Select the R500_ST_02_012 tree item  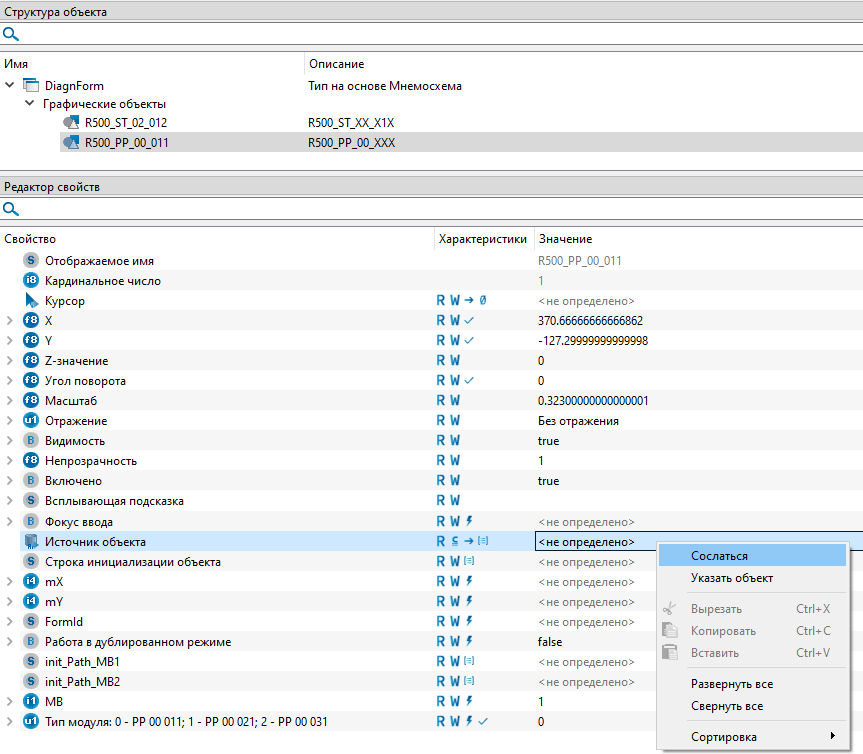click(x=126, y=122)
